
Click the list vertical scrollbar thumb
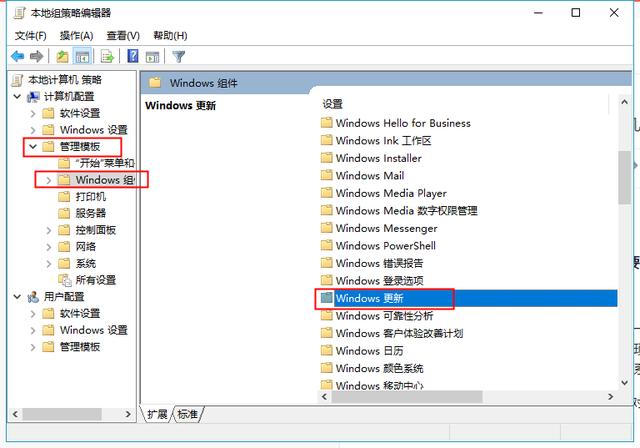pos(624,177)
